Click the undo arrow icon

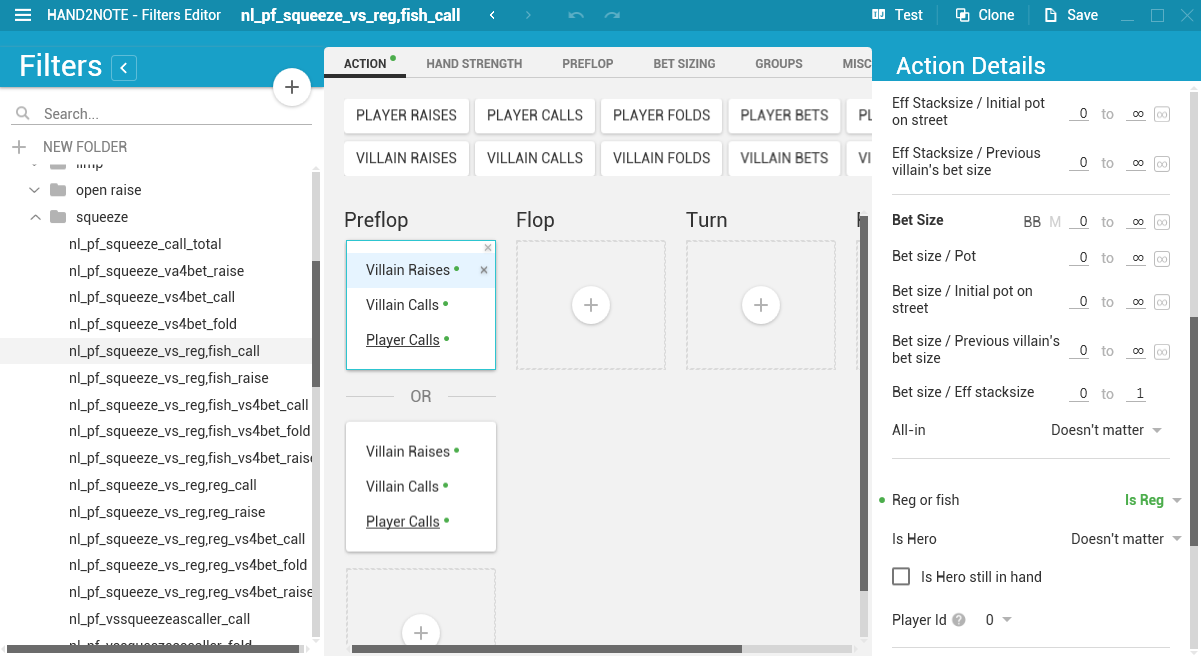click(575, 15)
